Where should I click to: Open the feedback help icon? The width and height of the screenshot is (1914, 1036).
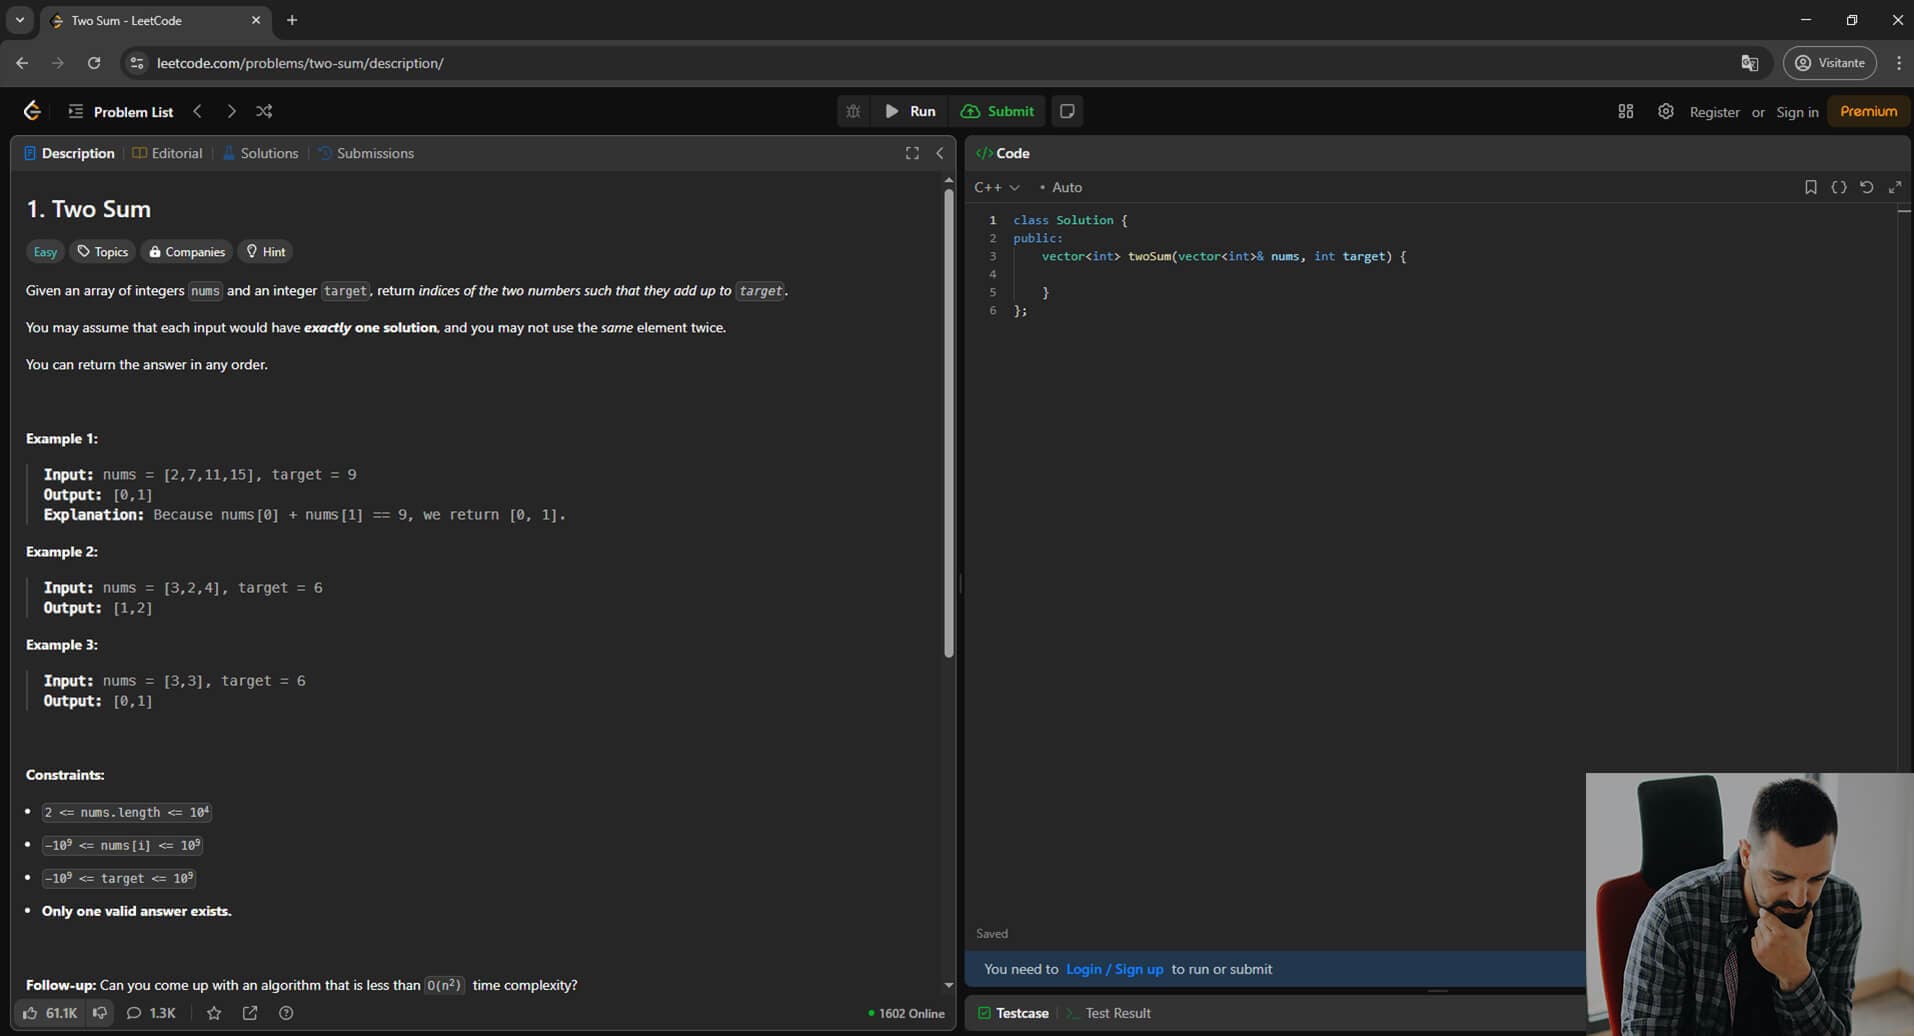[x=286, y=1013]
